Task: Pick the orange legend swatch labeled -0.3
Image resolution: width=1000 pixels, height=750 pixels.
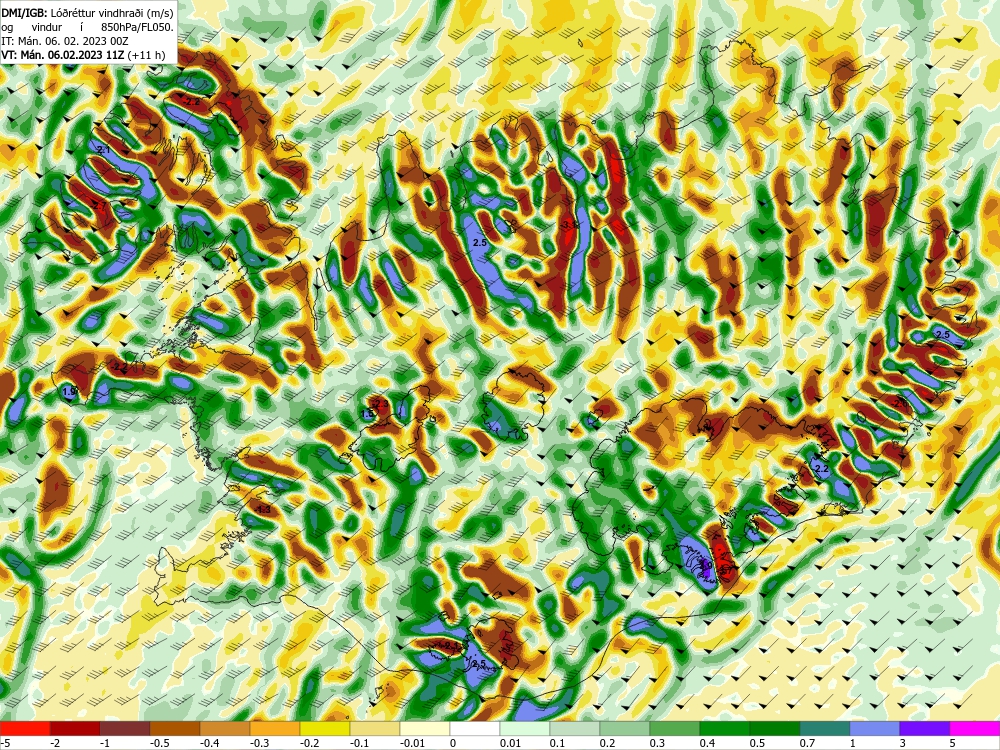Action: [x=275, y=728]
